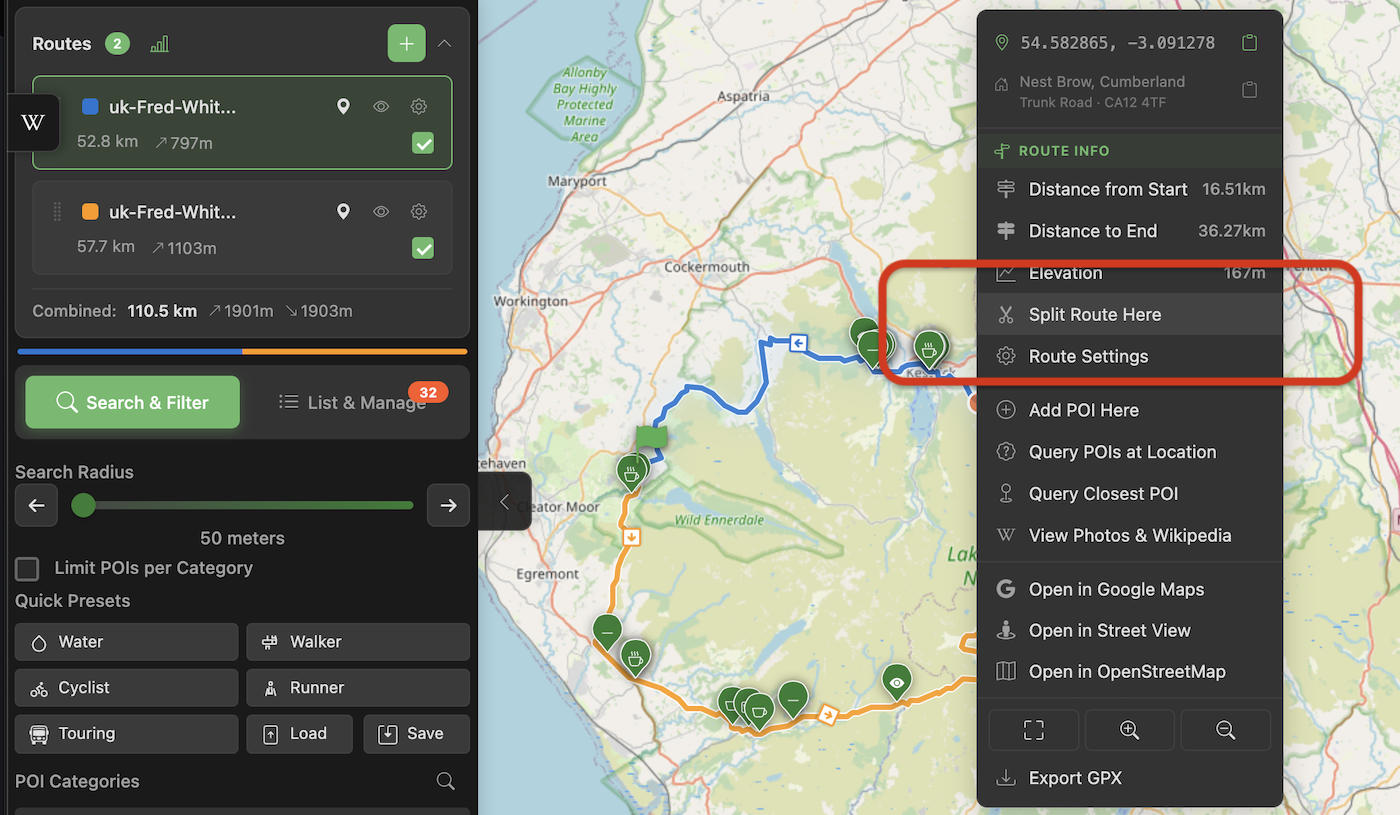1400x815 pixels.
Task: Click Export GPX in the context menu
Action: 1075,778
